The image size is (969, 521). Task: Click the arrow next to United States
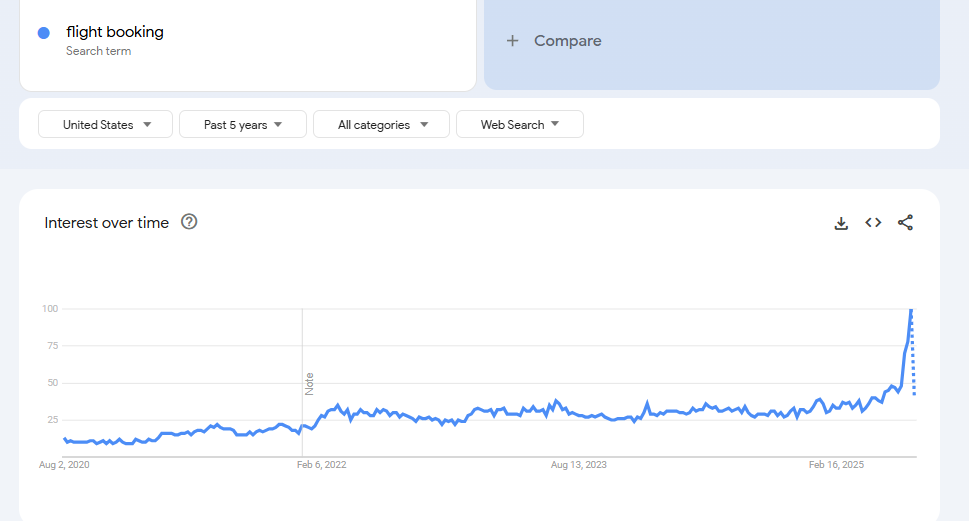(x=147, y=124)
